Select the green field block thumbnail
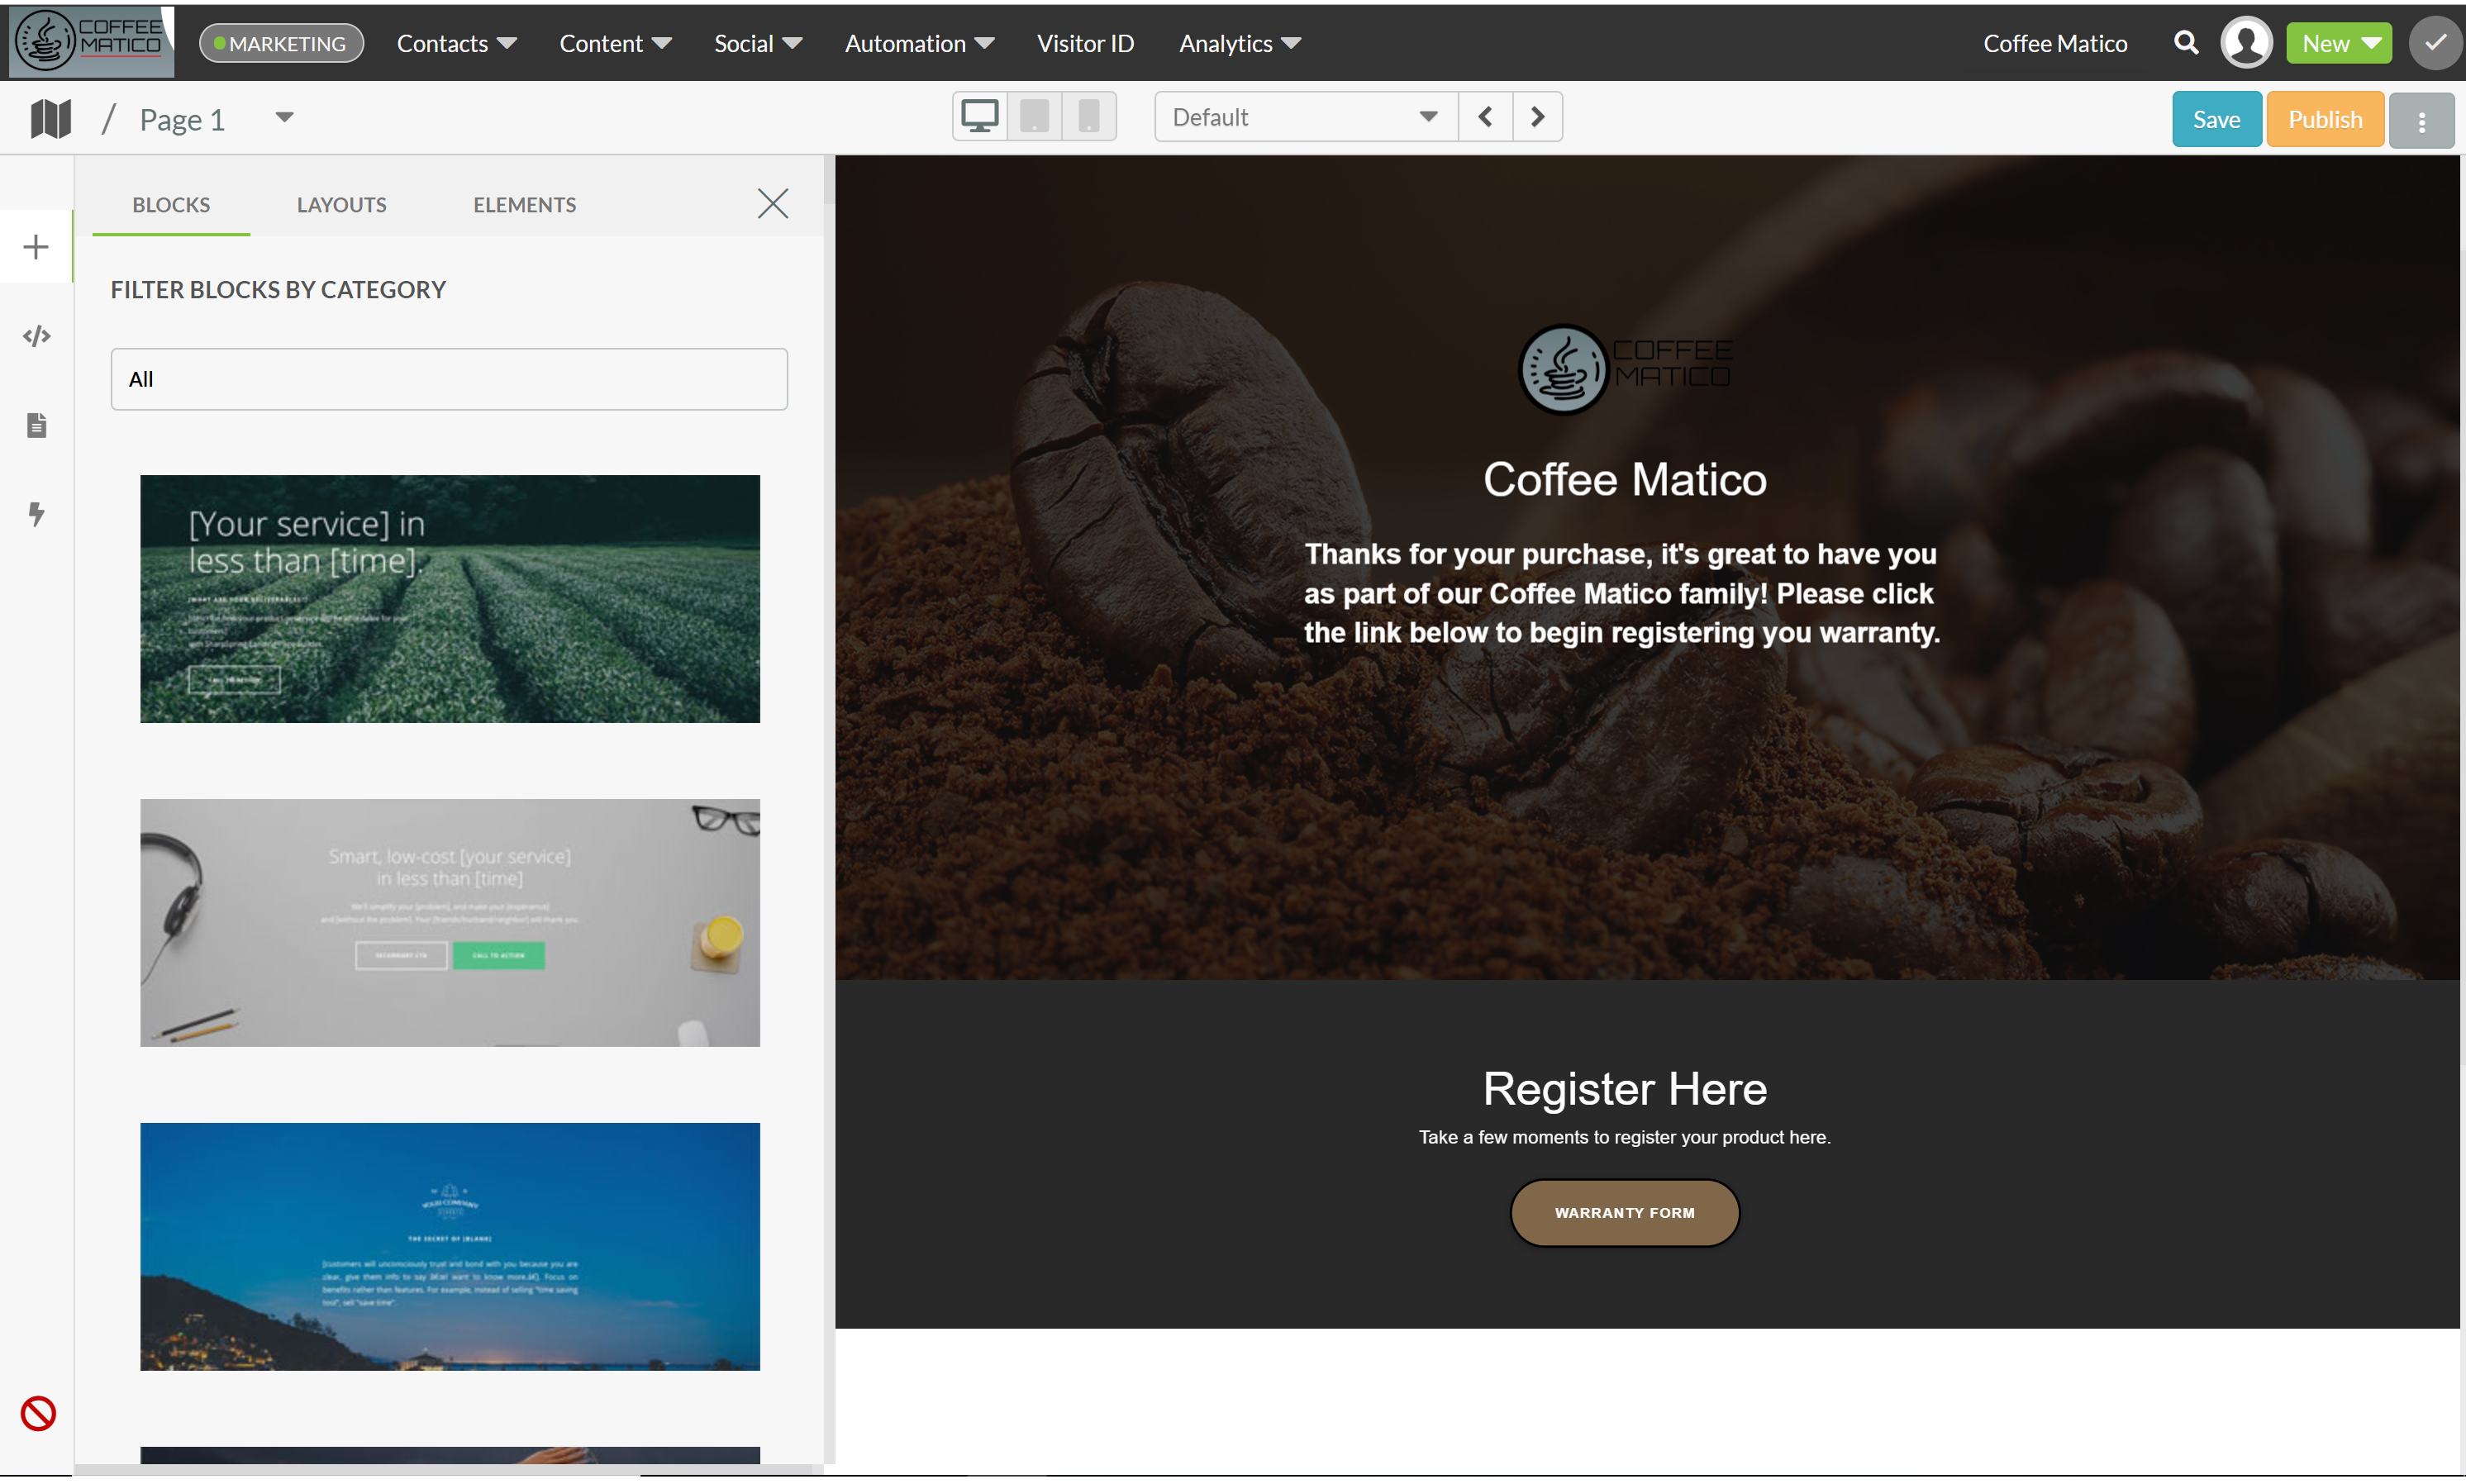Image resolution: width=2466 pixels, height=1484 pixels. (x=449, y=598)
